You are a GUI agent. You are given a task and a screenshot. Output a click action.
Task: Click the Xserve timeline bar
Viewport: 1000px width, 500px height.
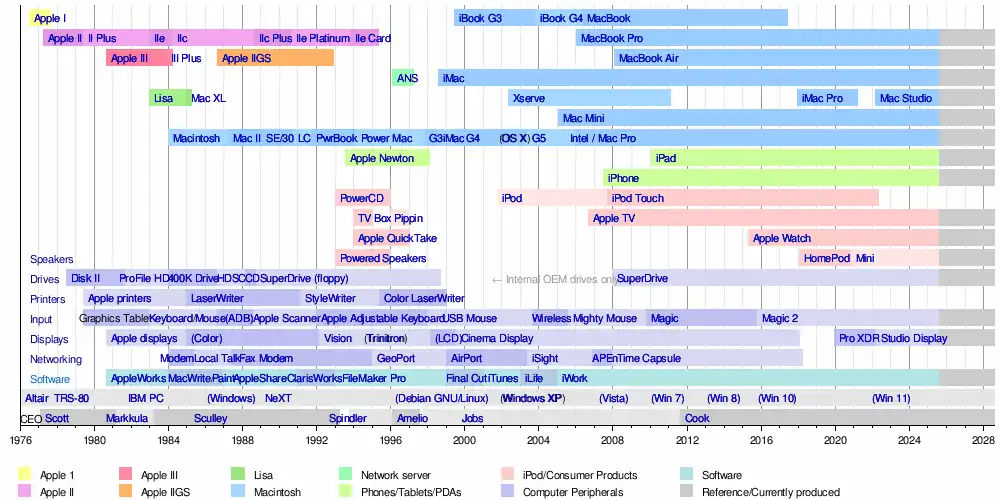(x=528, y=98)
